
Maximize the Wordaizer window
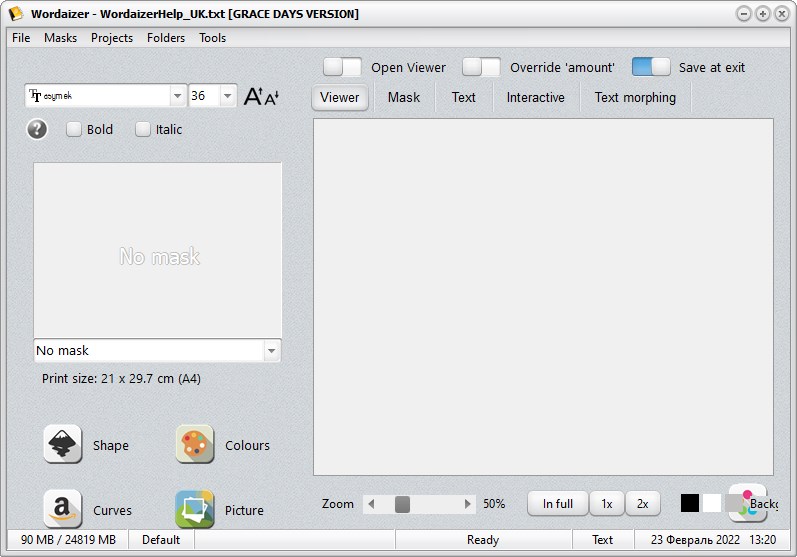(762, 14)
